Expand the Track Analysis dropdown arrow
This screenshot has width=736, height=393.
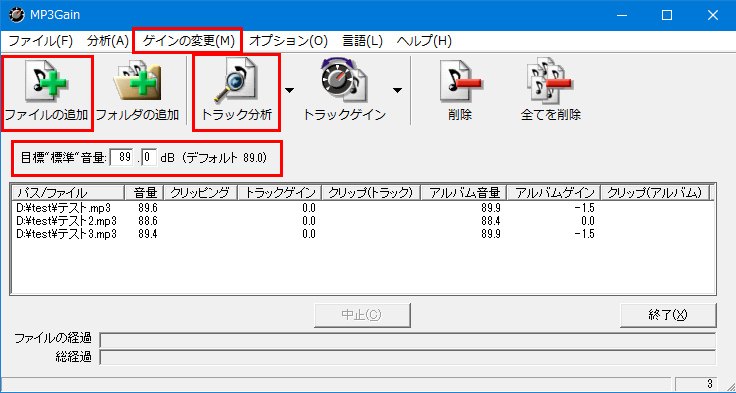pyautogui.click(x=290, y=90)
